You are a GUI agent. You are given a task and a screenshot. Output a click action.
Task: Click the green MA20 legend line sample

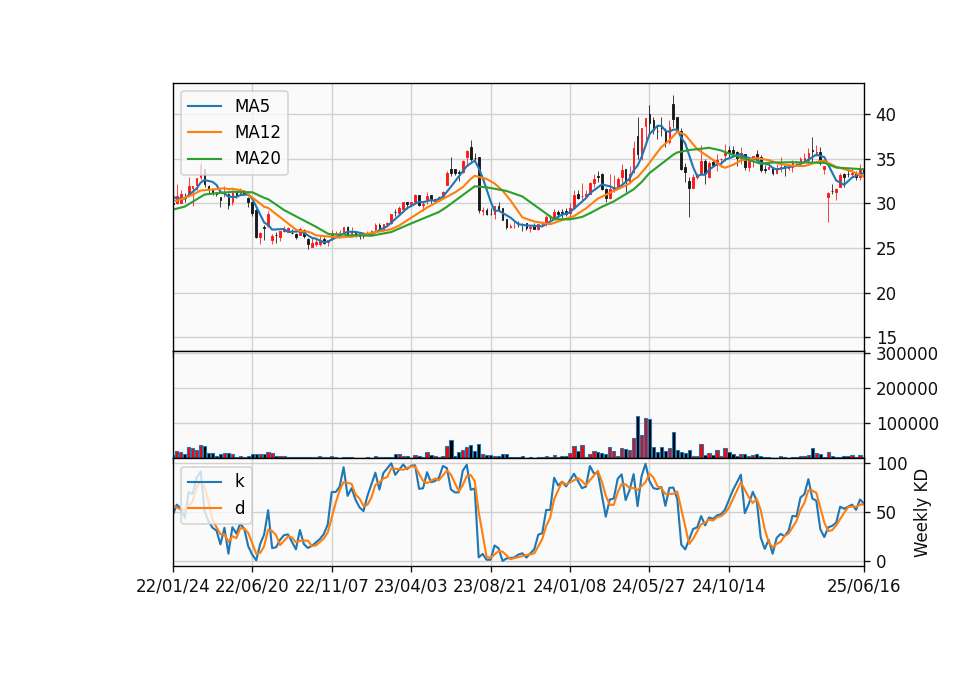[204, 158]
